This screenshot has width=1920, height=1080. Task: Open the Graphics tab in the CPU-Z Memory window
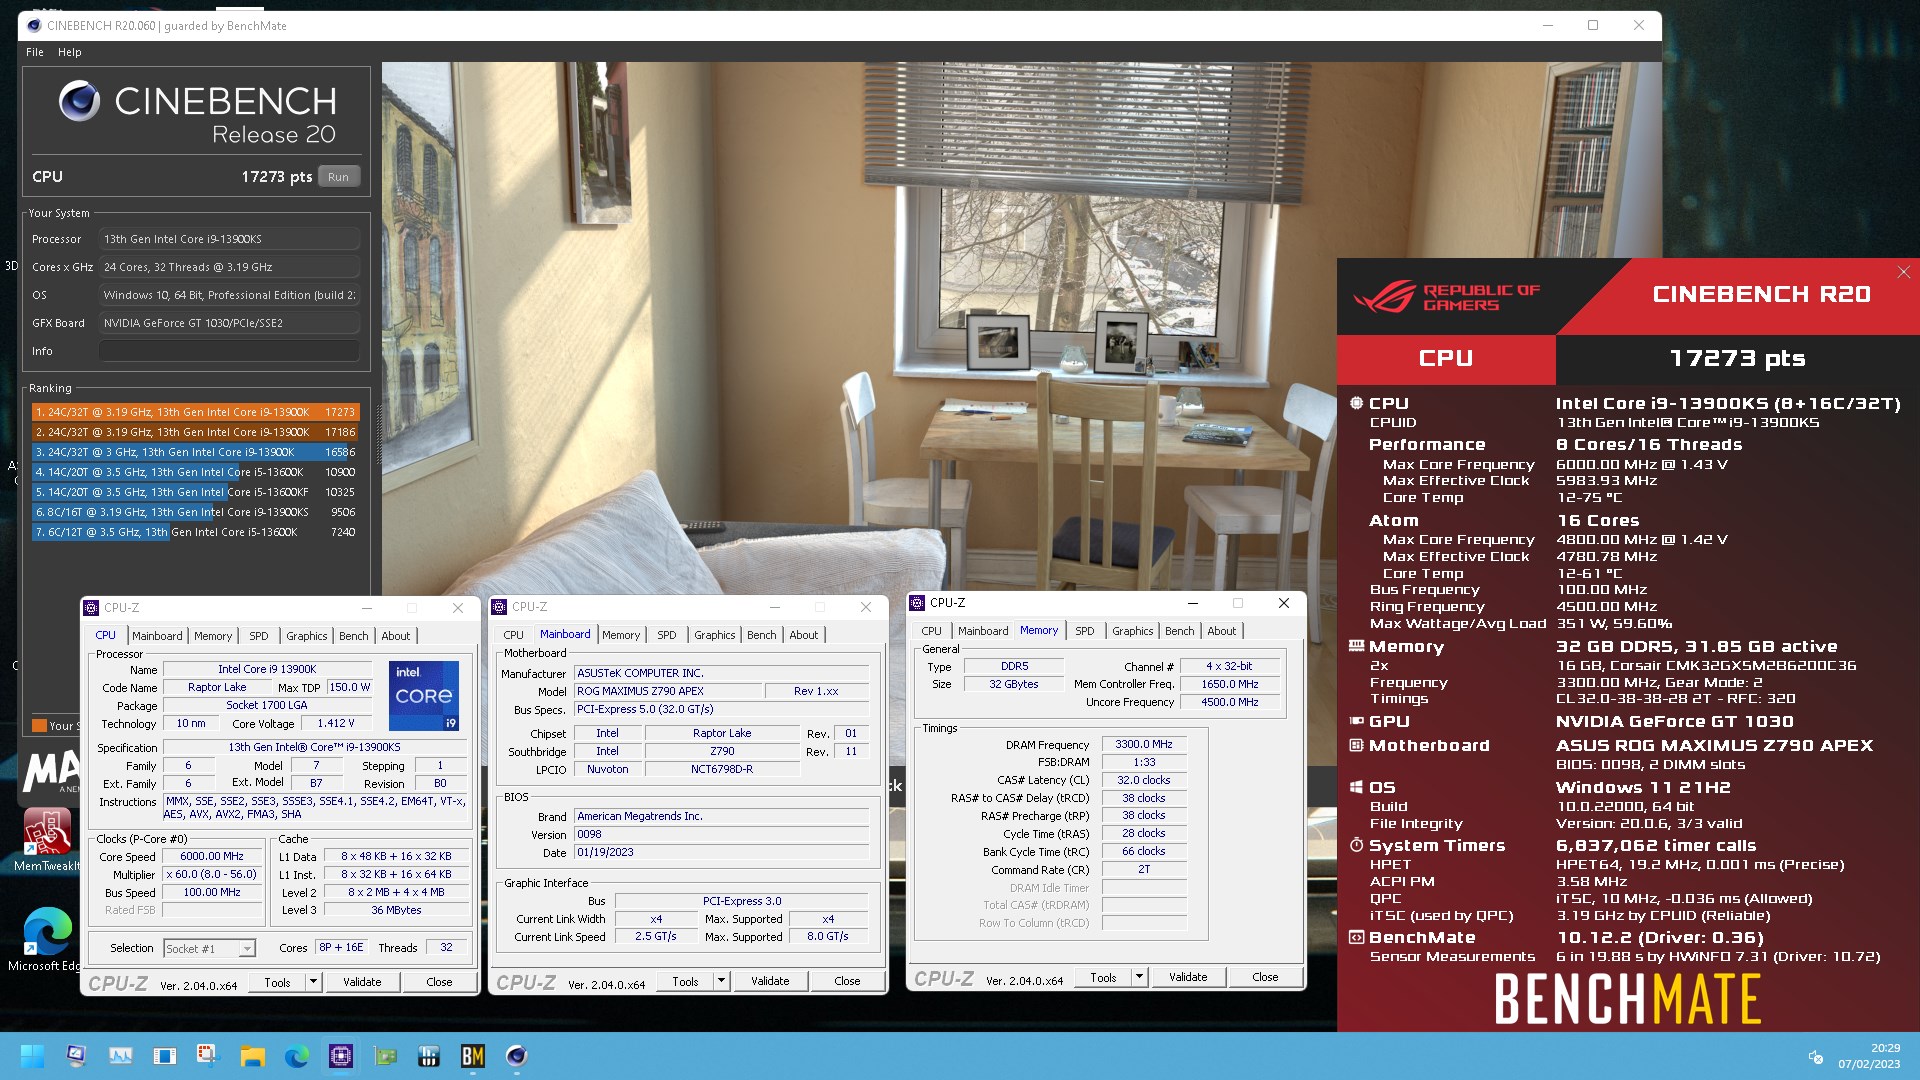(x=1133, y=631)
